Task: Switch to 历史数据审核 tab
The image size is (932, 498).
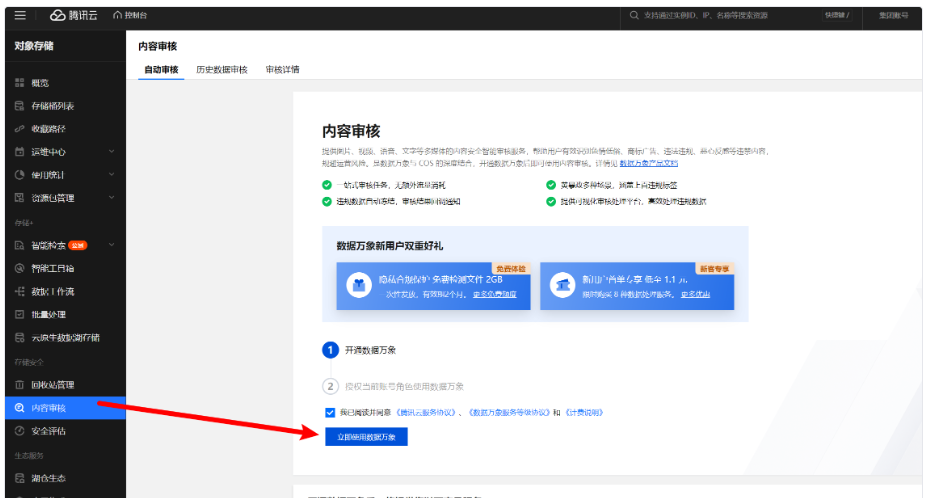Action: [222, 70]
